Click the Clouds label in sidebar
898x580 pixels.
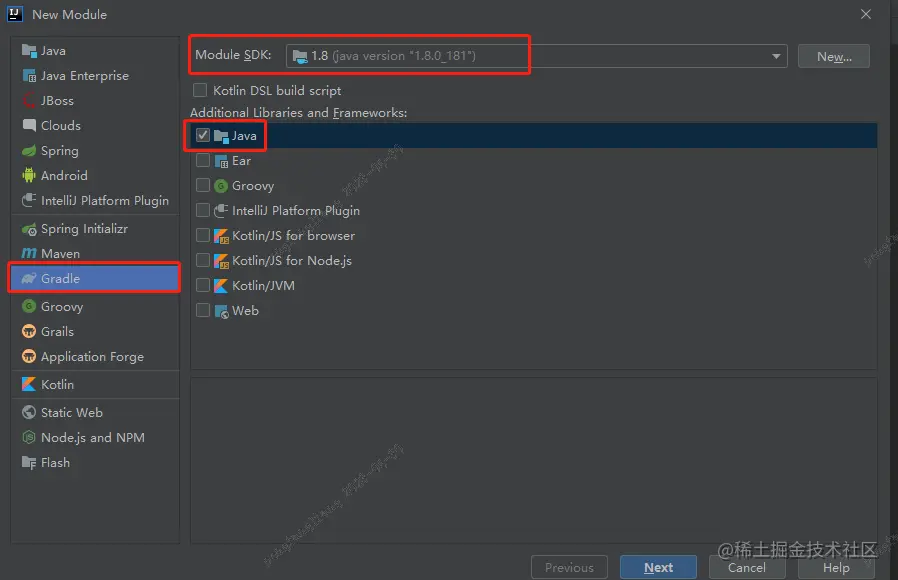[61, 125]
